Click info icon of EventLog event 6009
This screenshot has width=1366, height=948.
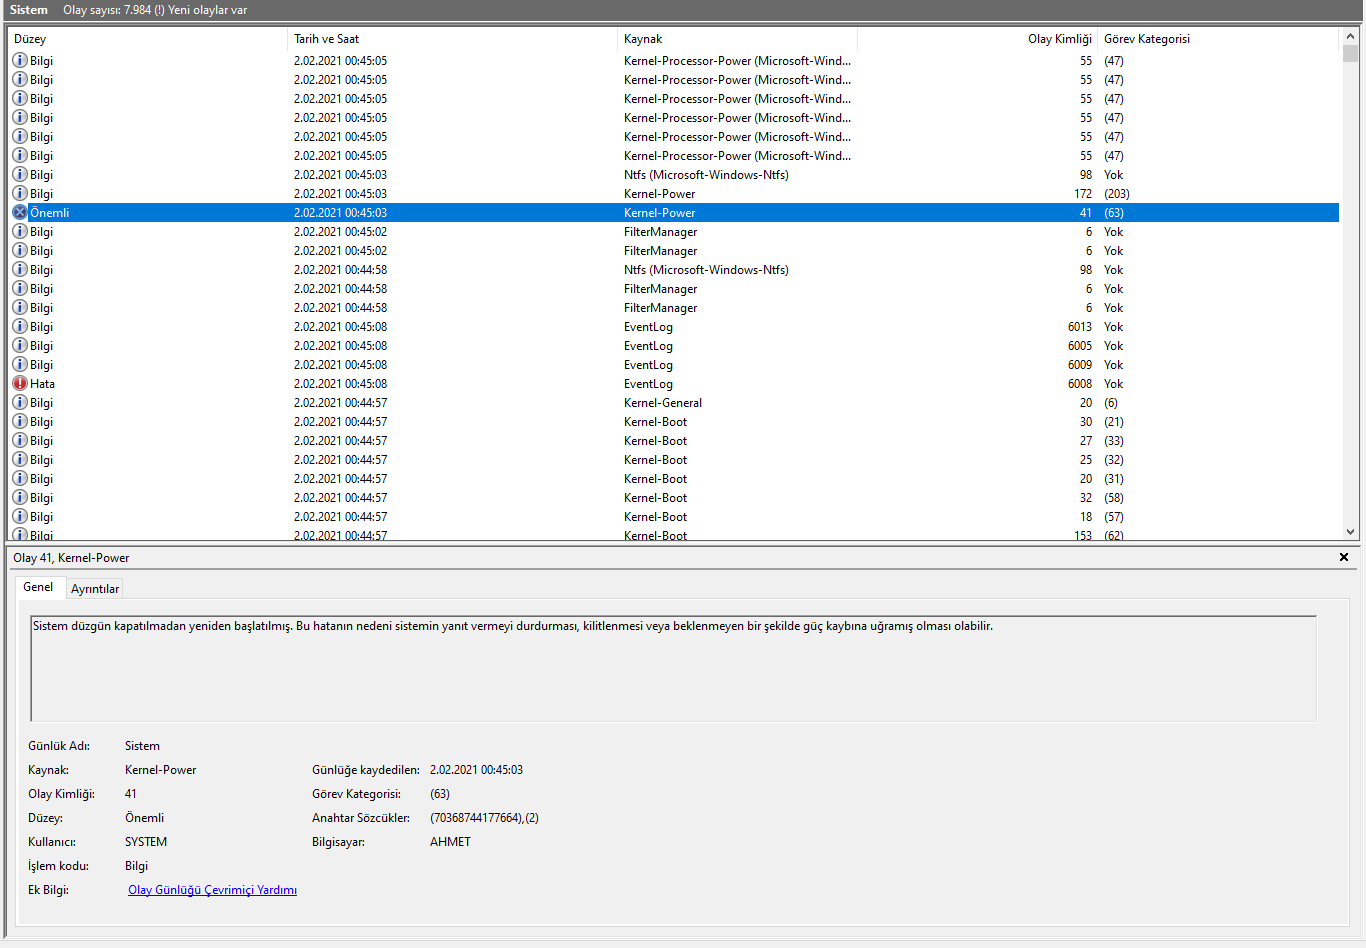pyautogui.click(x=19, y=365)
